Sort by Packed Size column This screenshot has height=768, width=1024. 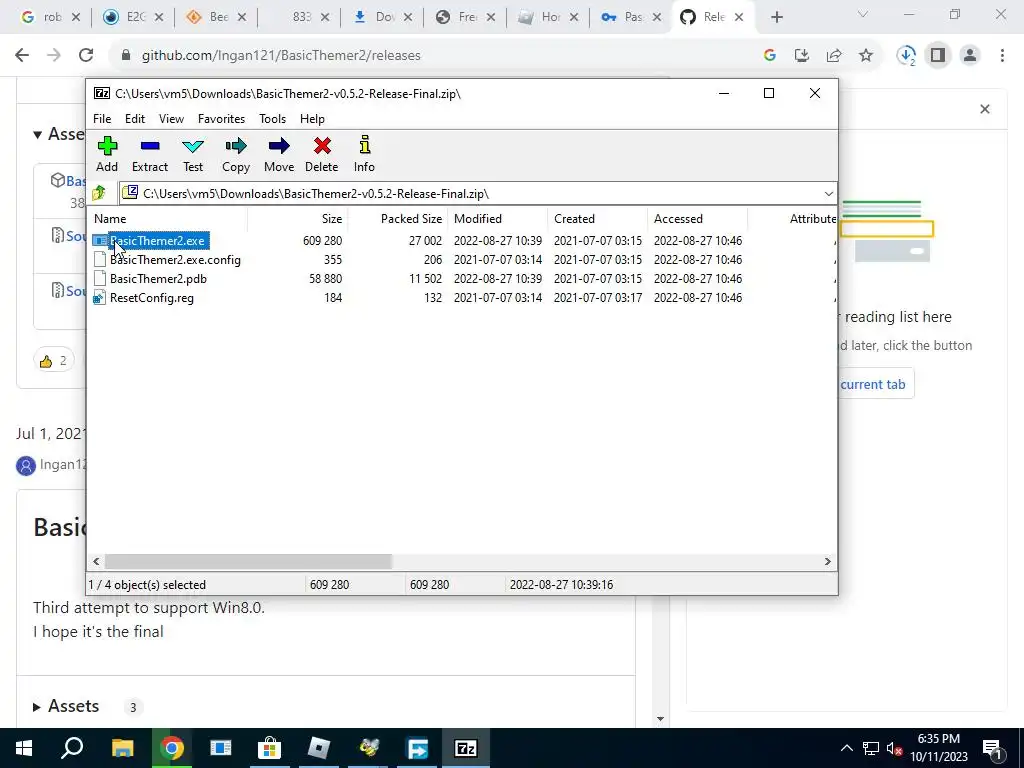pos(398,219)
